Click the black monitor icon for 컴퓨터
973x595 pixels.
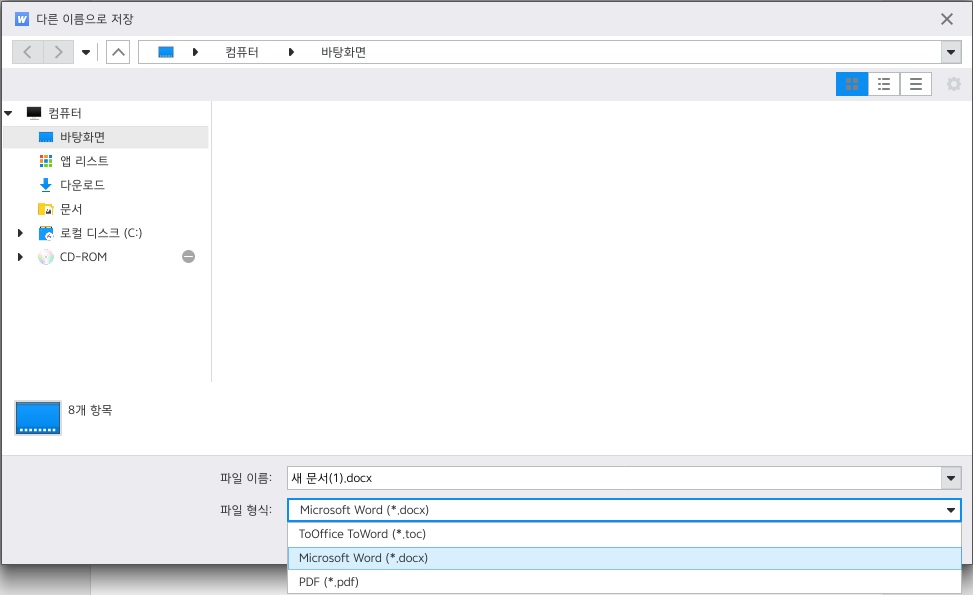click(x=34, y=113)
